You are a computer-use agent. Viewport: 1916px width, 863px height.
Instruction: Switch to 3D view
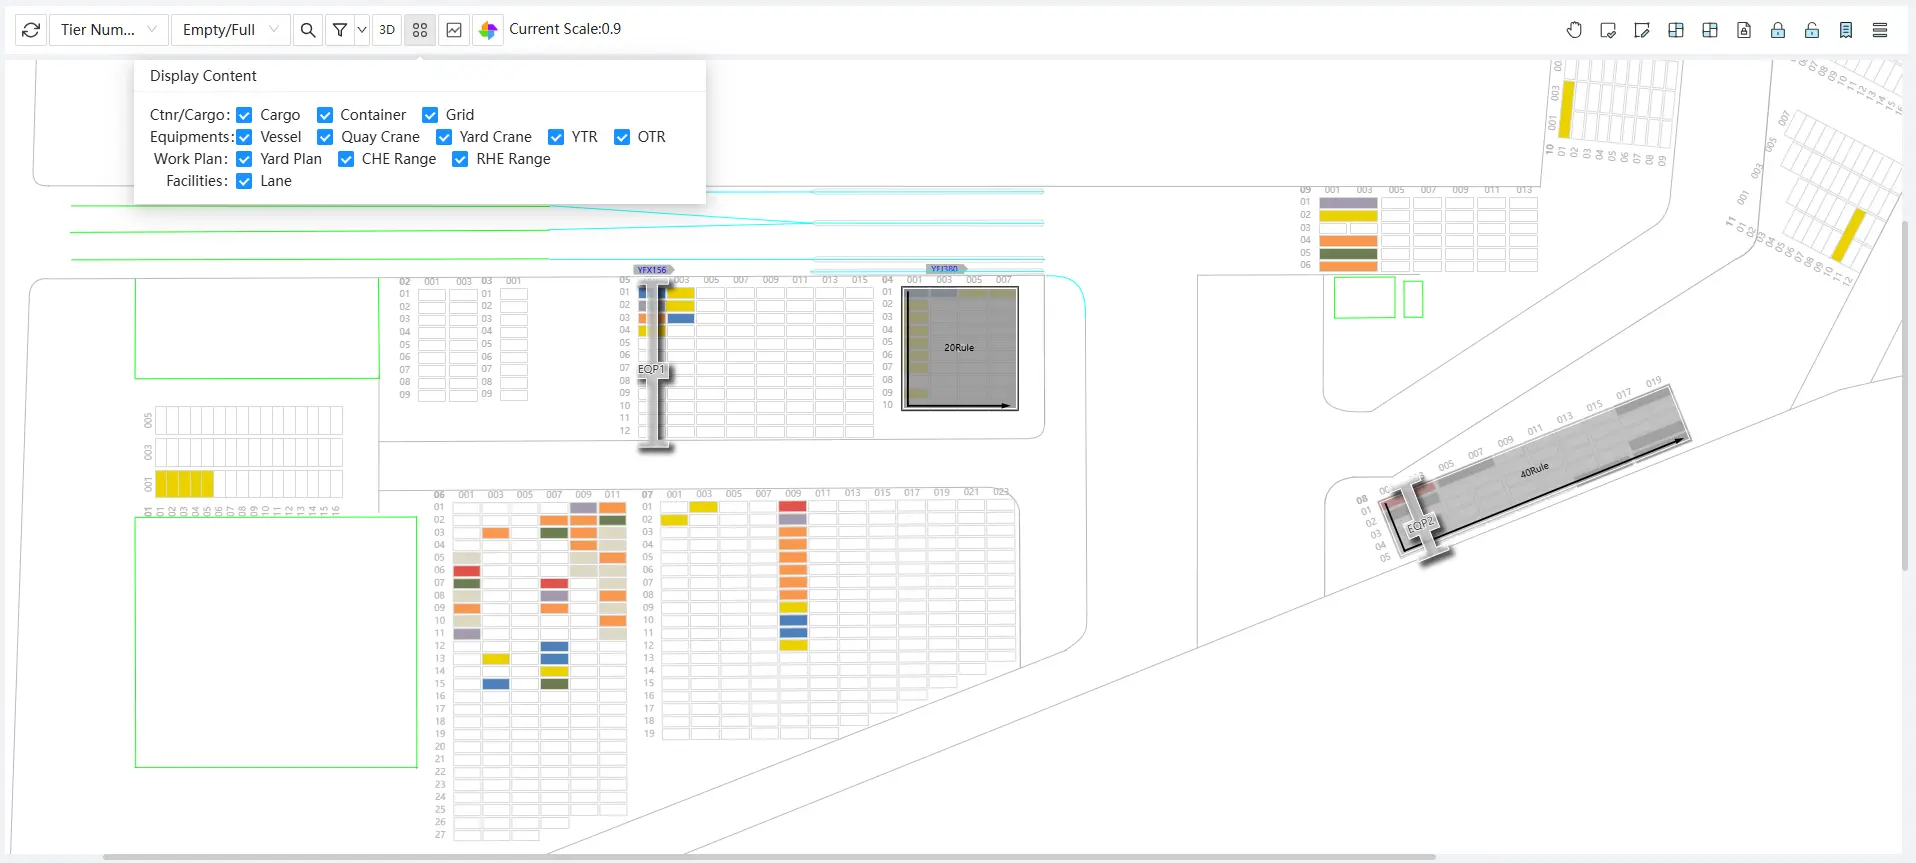pyautogui.click(x=387, y=30)
